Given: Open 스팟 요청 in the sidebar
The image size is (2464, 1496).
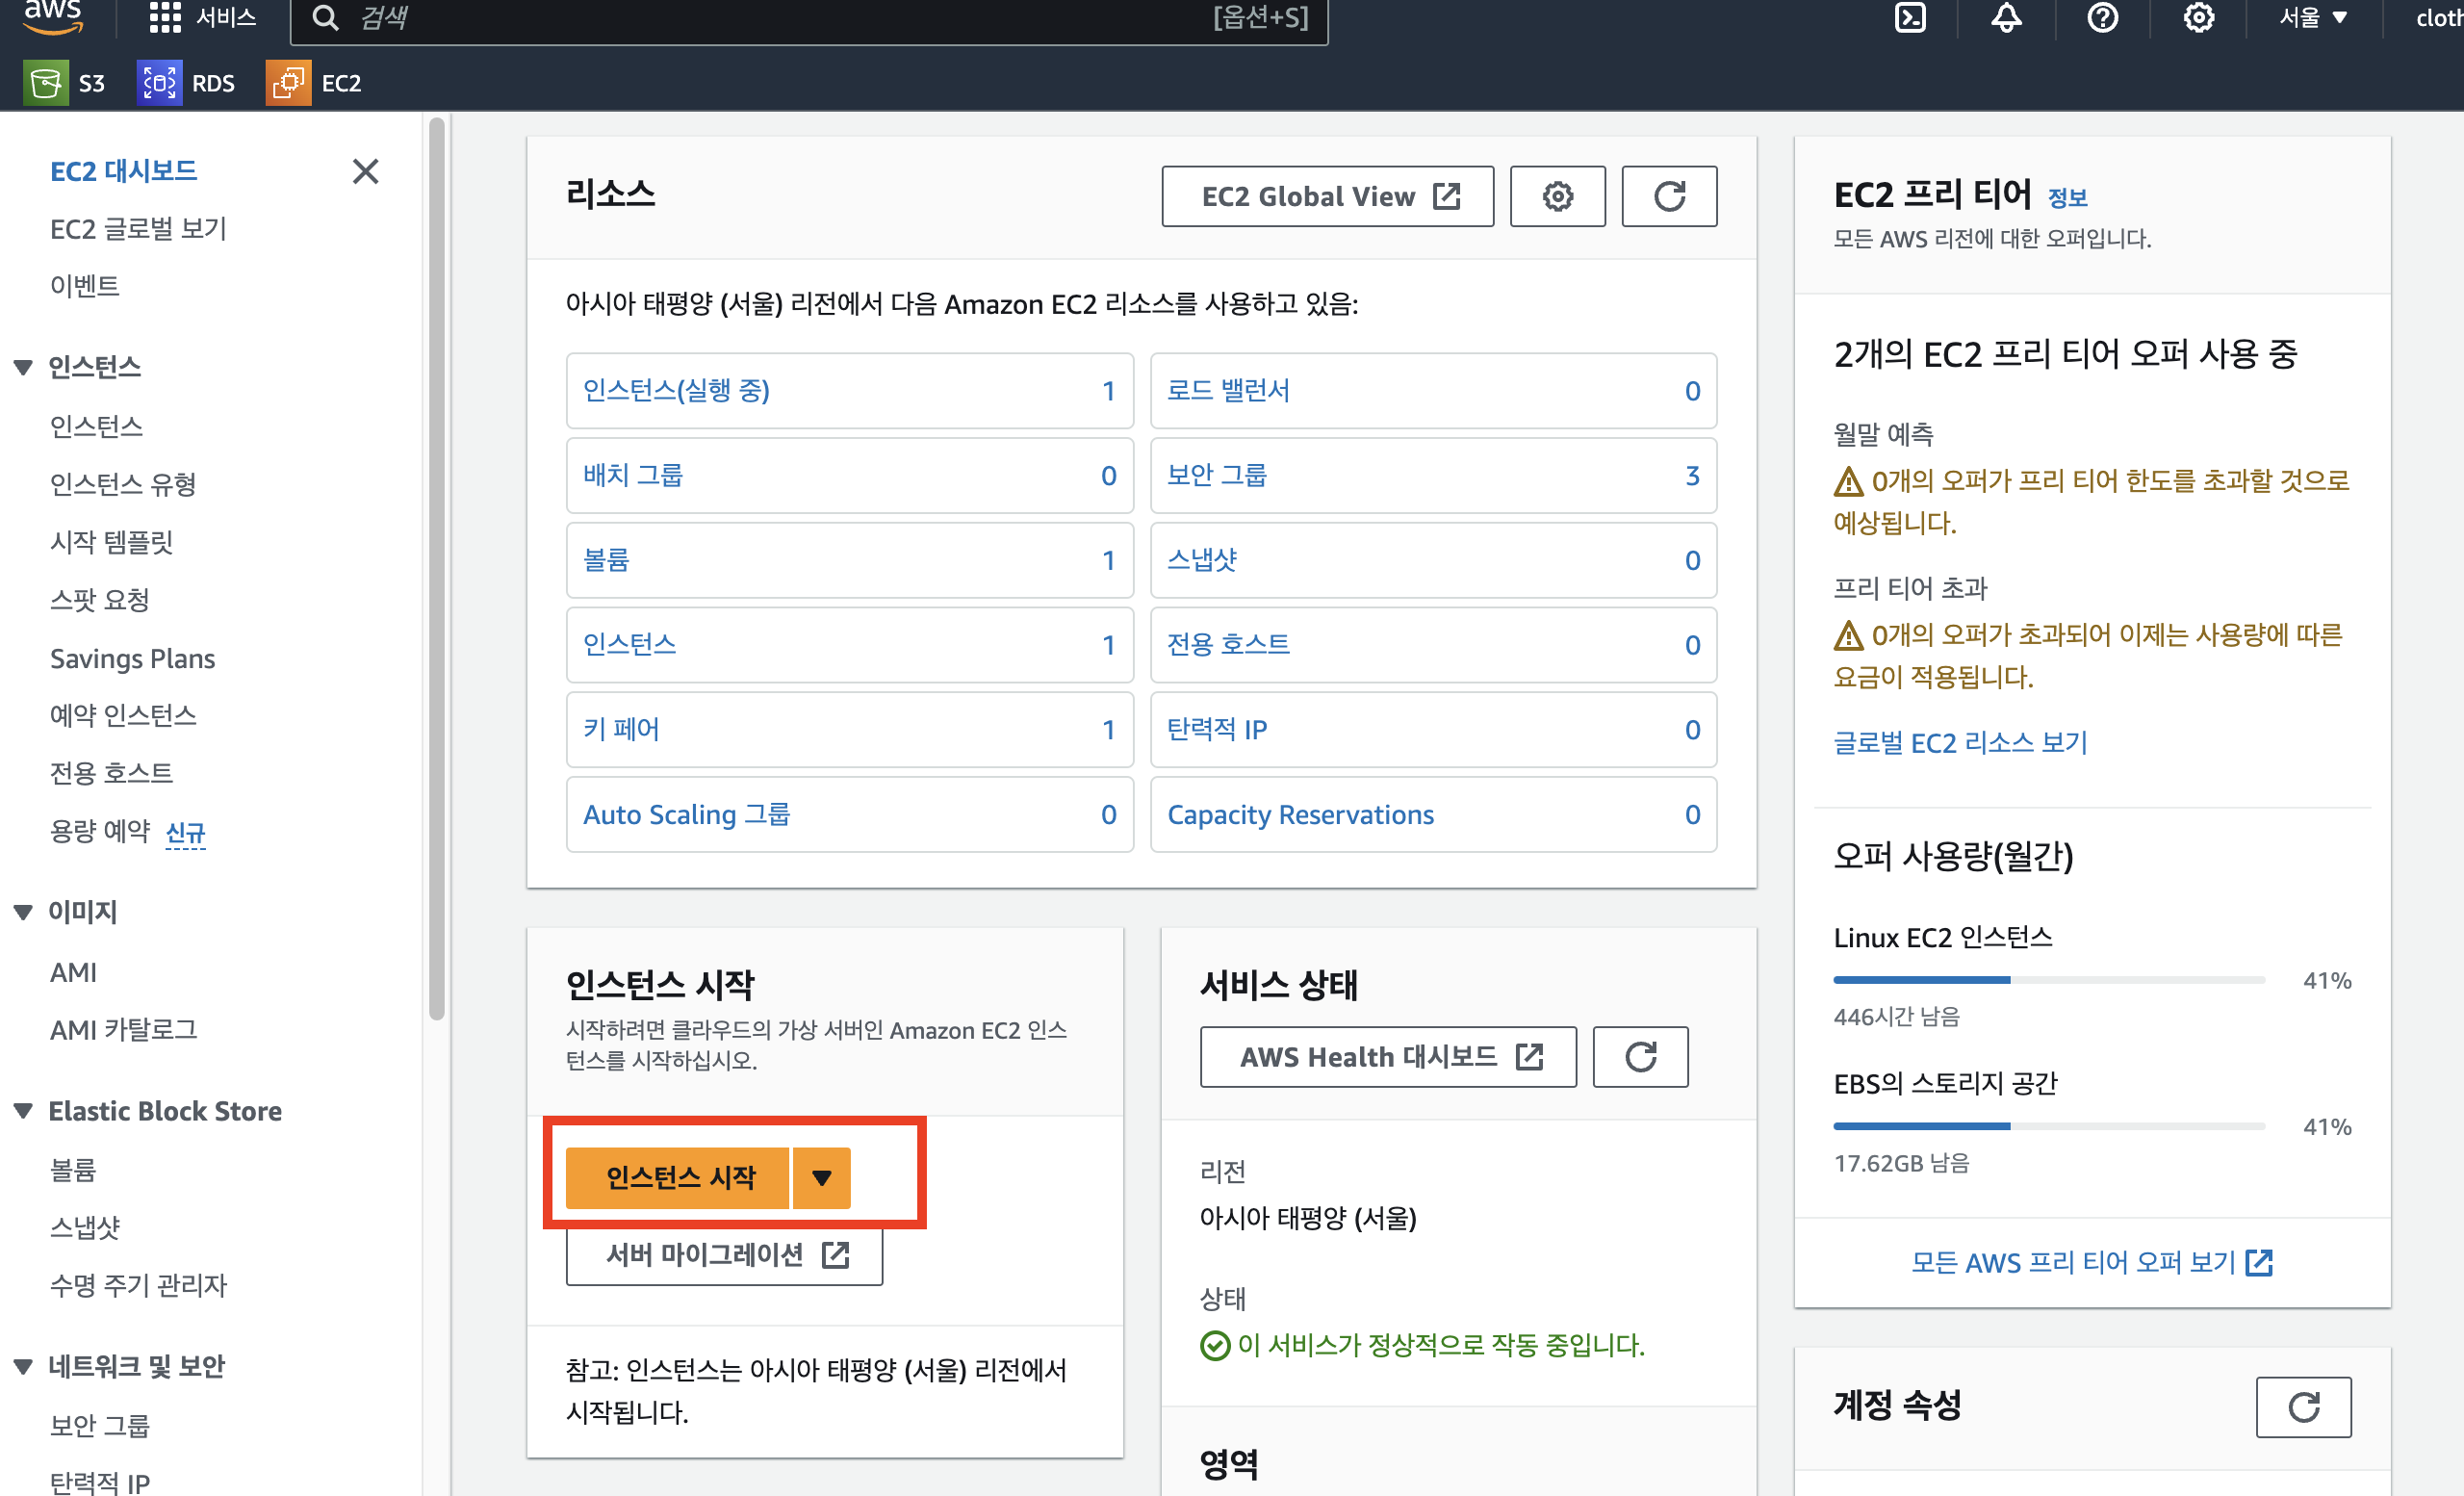Looking at the screenshot, I should tap(100, 599).
